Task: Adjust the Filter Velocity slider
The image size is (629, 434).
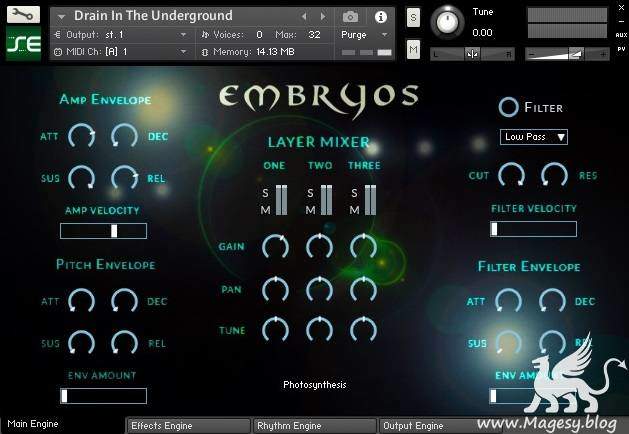Action: (533, 229)
